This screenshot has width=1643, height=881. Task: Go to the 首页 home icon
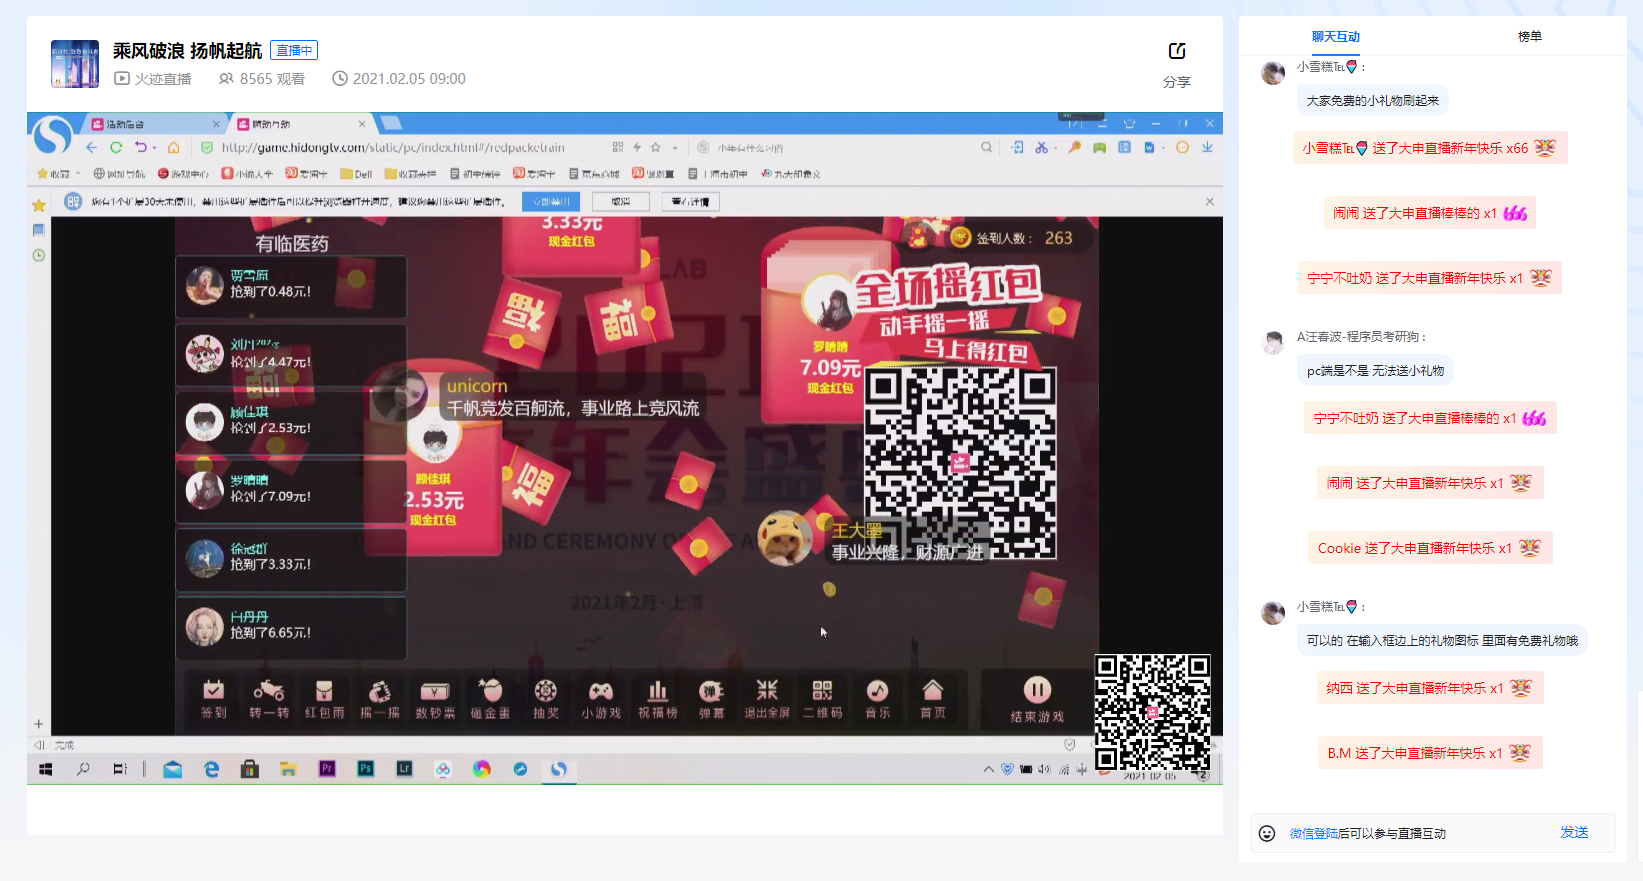[x=932, y=699]
